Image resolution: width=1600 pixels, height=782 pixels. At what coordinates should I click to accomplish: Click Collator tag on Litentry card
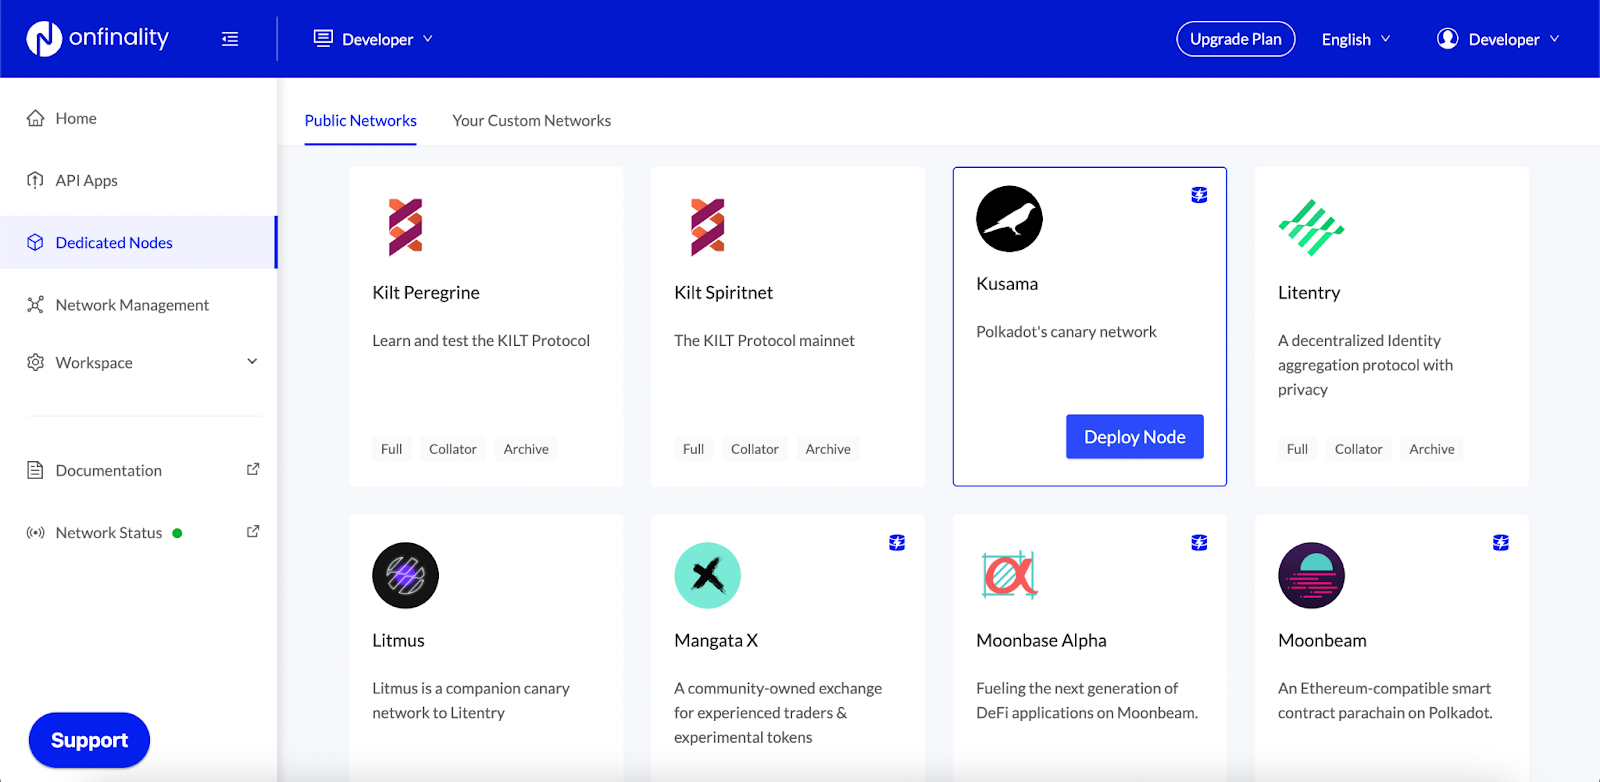click(1359, 449)
